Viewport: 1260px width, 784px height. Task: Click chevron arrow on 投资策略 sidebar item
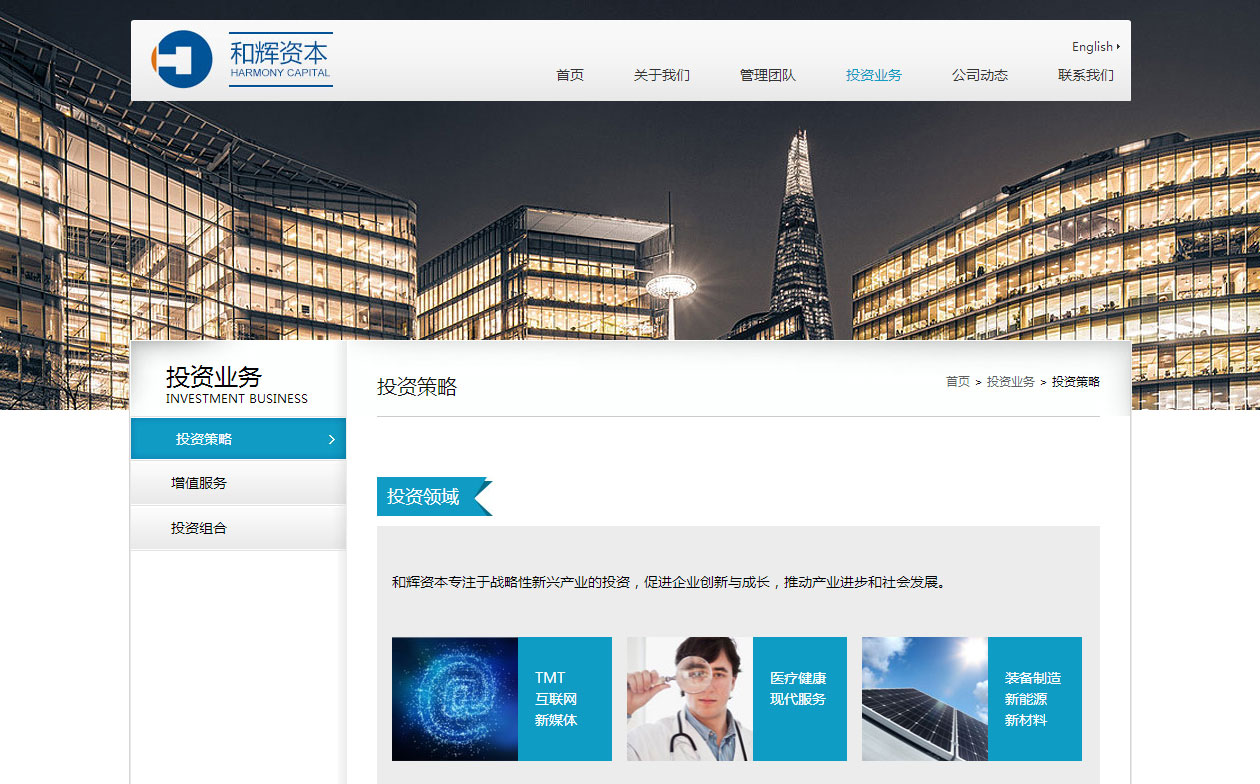tap(332, 439)
